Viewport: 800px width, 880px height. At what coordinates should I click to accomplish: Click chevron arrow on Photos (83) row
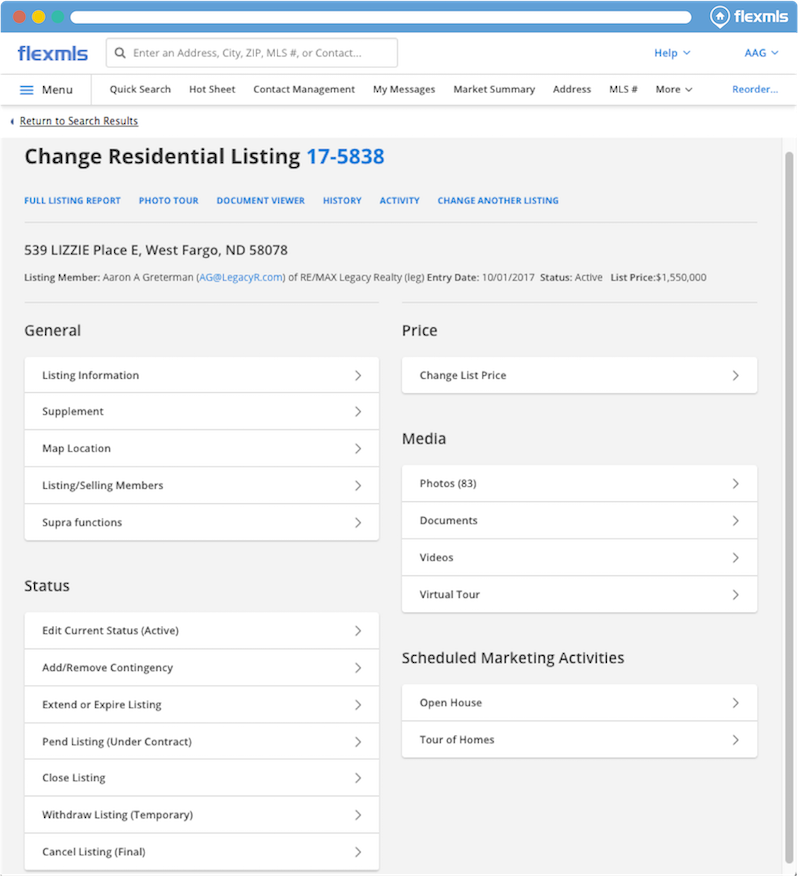735,484
